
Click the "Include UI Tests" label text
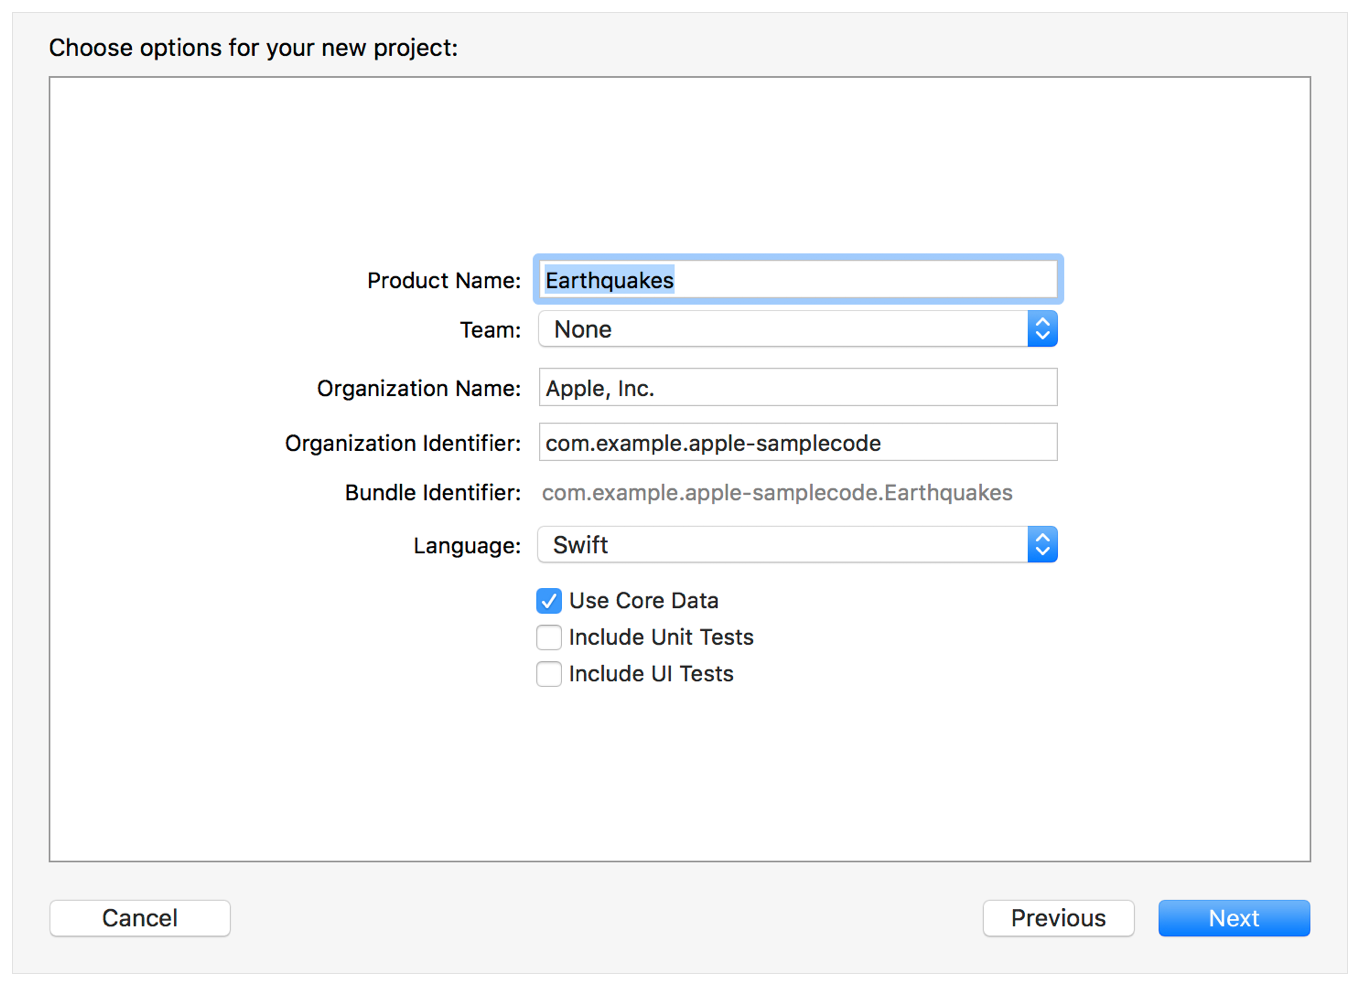[651, 675]
